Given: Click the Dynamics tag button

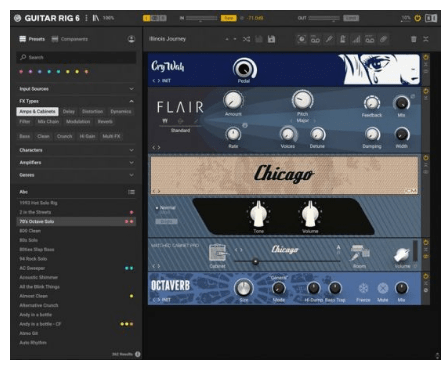Looking at the screenshot, I should tap(121, 111).
